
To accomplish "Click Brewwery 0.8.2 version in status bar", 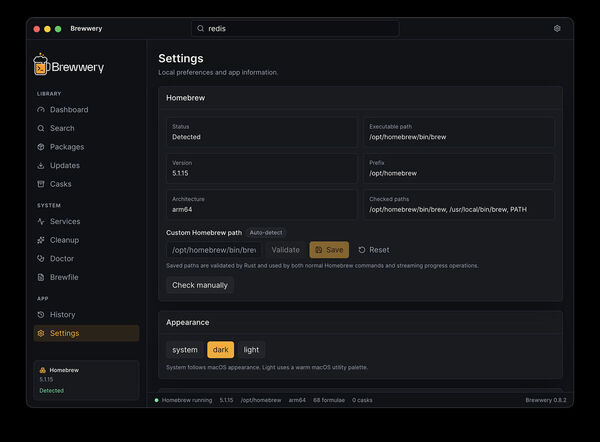I will point(546,400).
